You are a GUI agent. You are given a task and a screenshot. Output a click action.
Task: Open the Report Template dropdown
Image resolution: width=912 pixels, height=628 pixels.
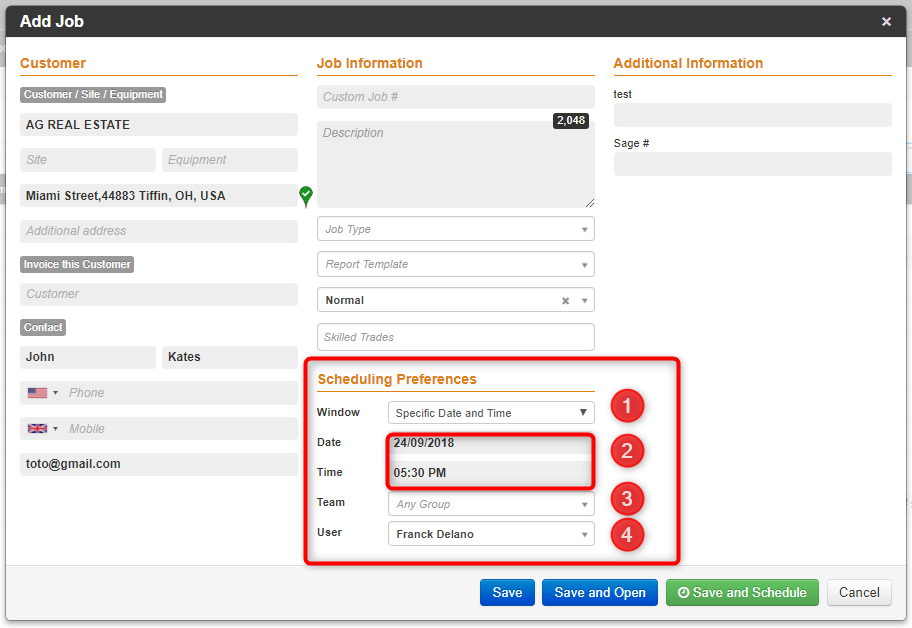pos(455,265)
